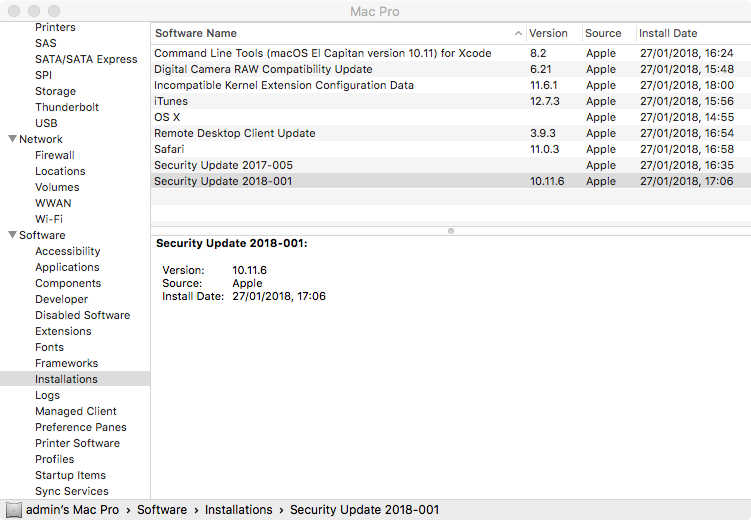The image size is (751, 520).
Task: Sort by Install Date column header
Action: click(x=668, y=33)
